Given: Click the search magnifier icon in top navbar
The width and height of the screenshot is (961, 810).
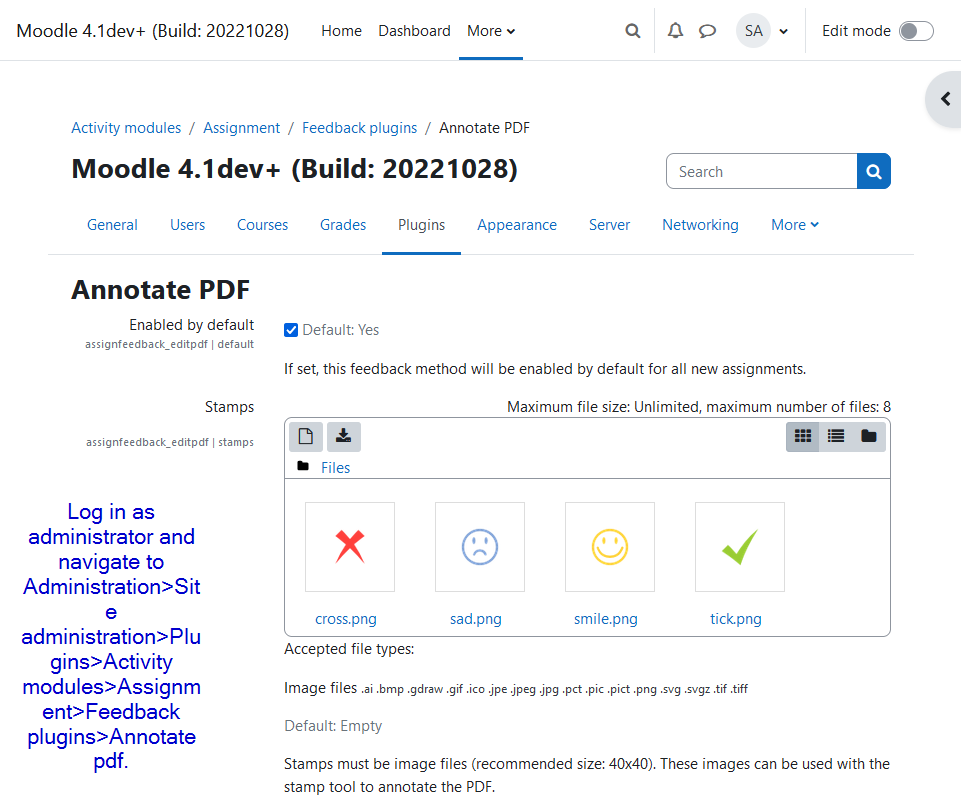Looking at the screenshot, I should click(x=632, y=31).
